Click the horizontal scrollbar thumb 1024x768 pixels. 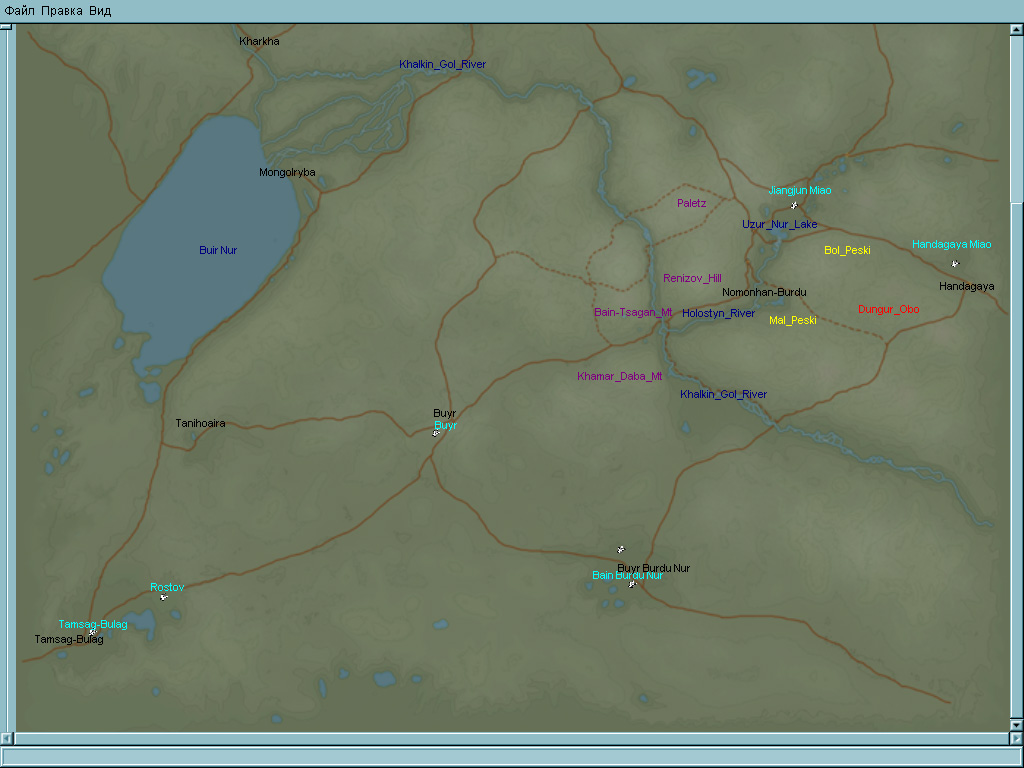click(512, 739)
